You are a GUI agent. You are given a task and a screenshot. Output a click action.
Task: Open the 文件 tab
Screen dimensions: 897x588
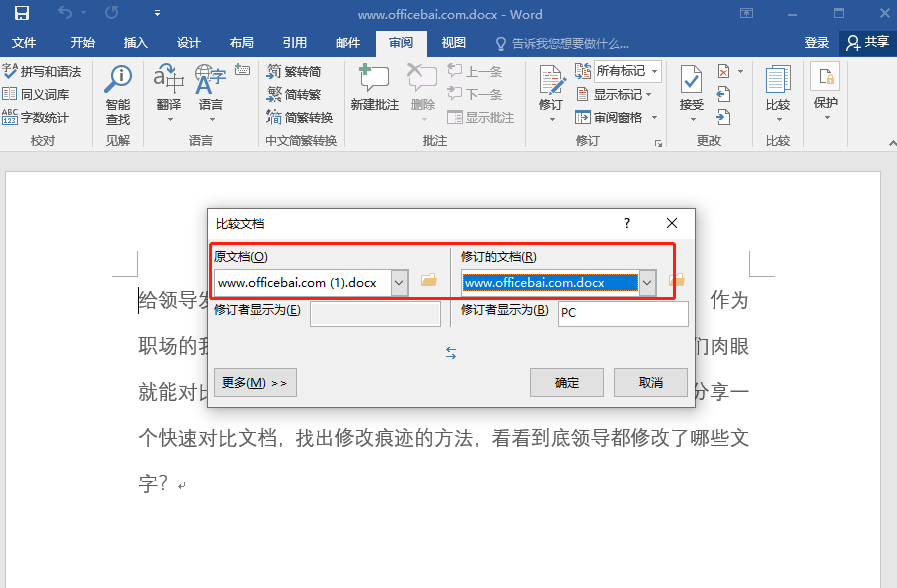(x=24, y=43)
